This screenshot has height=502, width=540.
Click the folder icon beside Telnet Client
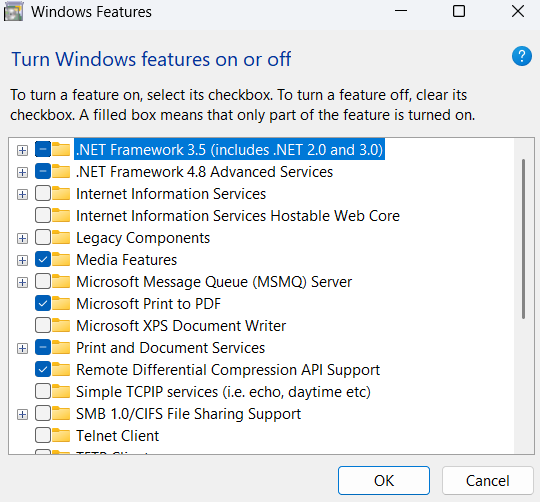click(x=61, y=436)
